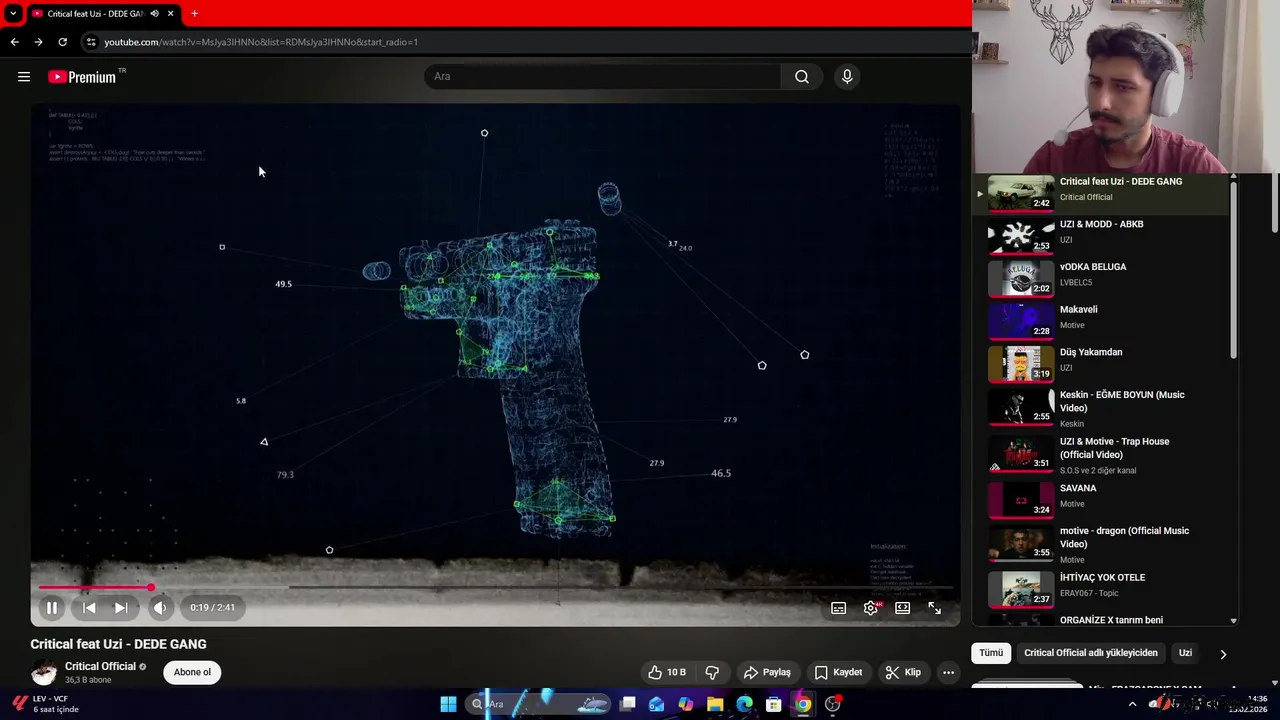The height and width of the screenshot is (720, 1280).
Task: Open File Explorer from the taskbar
Action: click(715, 704)
